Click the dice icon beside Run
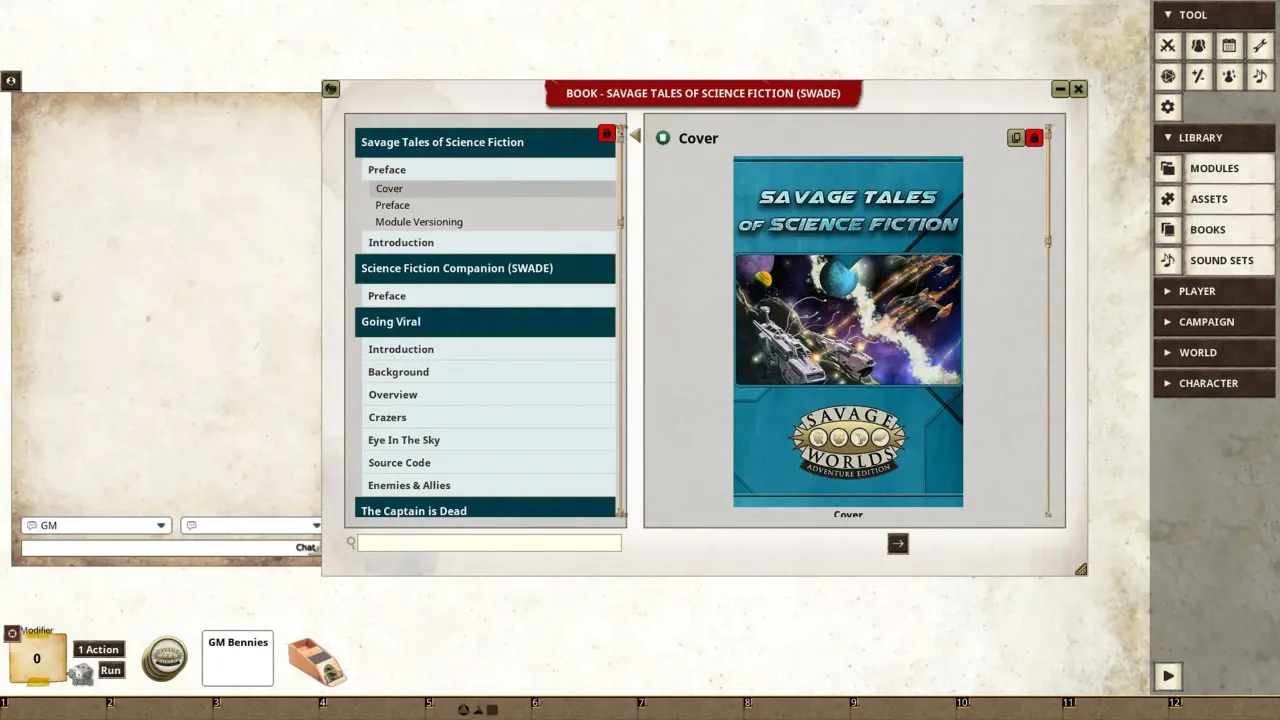This screenshot has height=720, width=1280. pos(82,675)
